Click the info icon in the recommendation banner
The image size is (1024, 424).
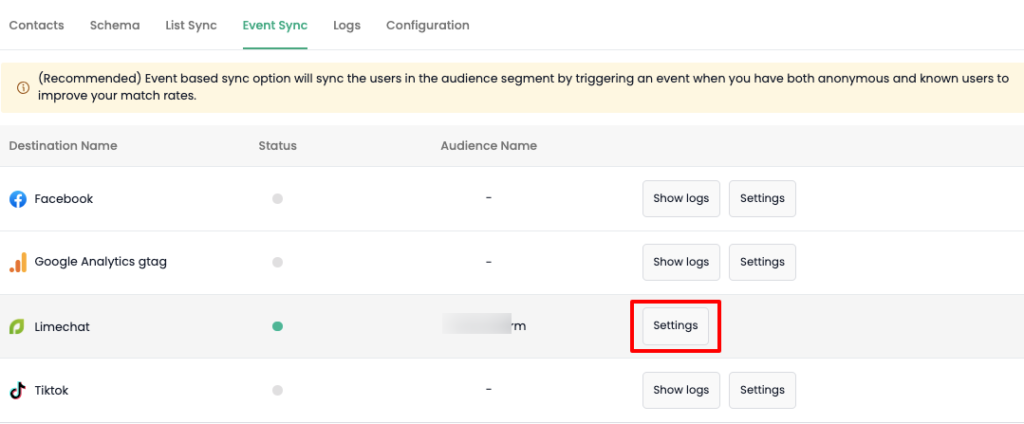point(23,87)
